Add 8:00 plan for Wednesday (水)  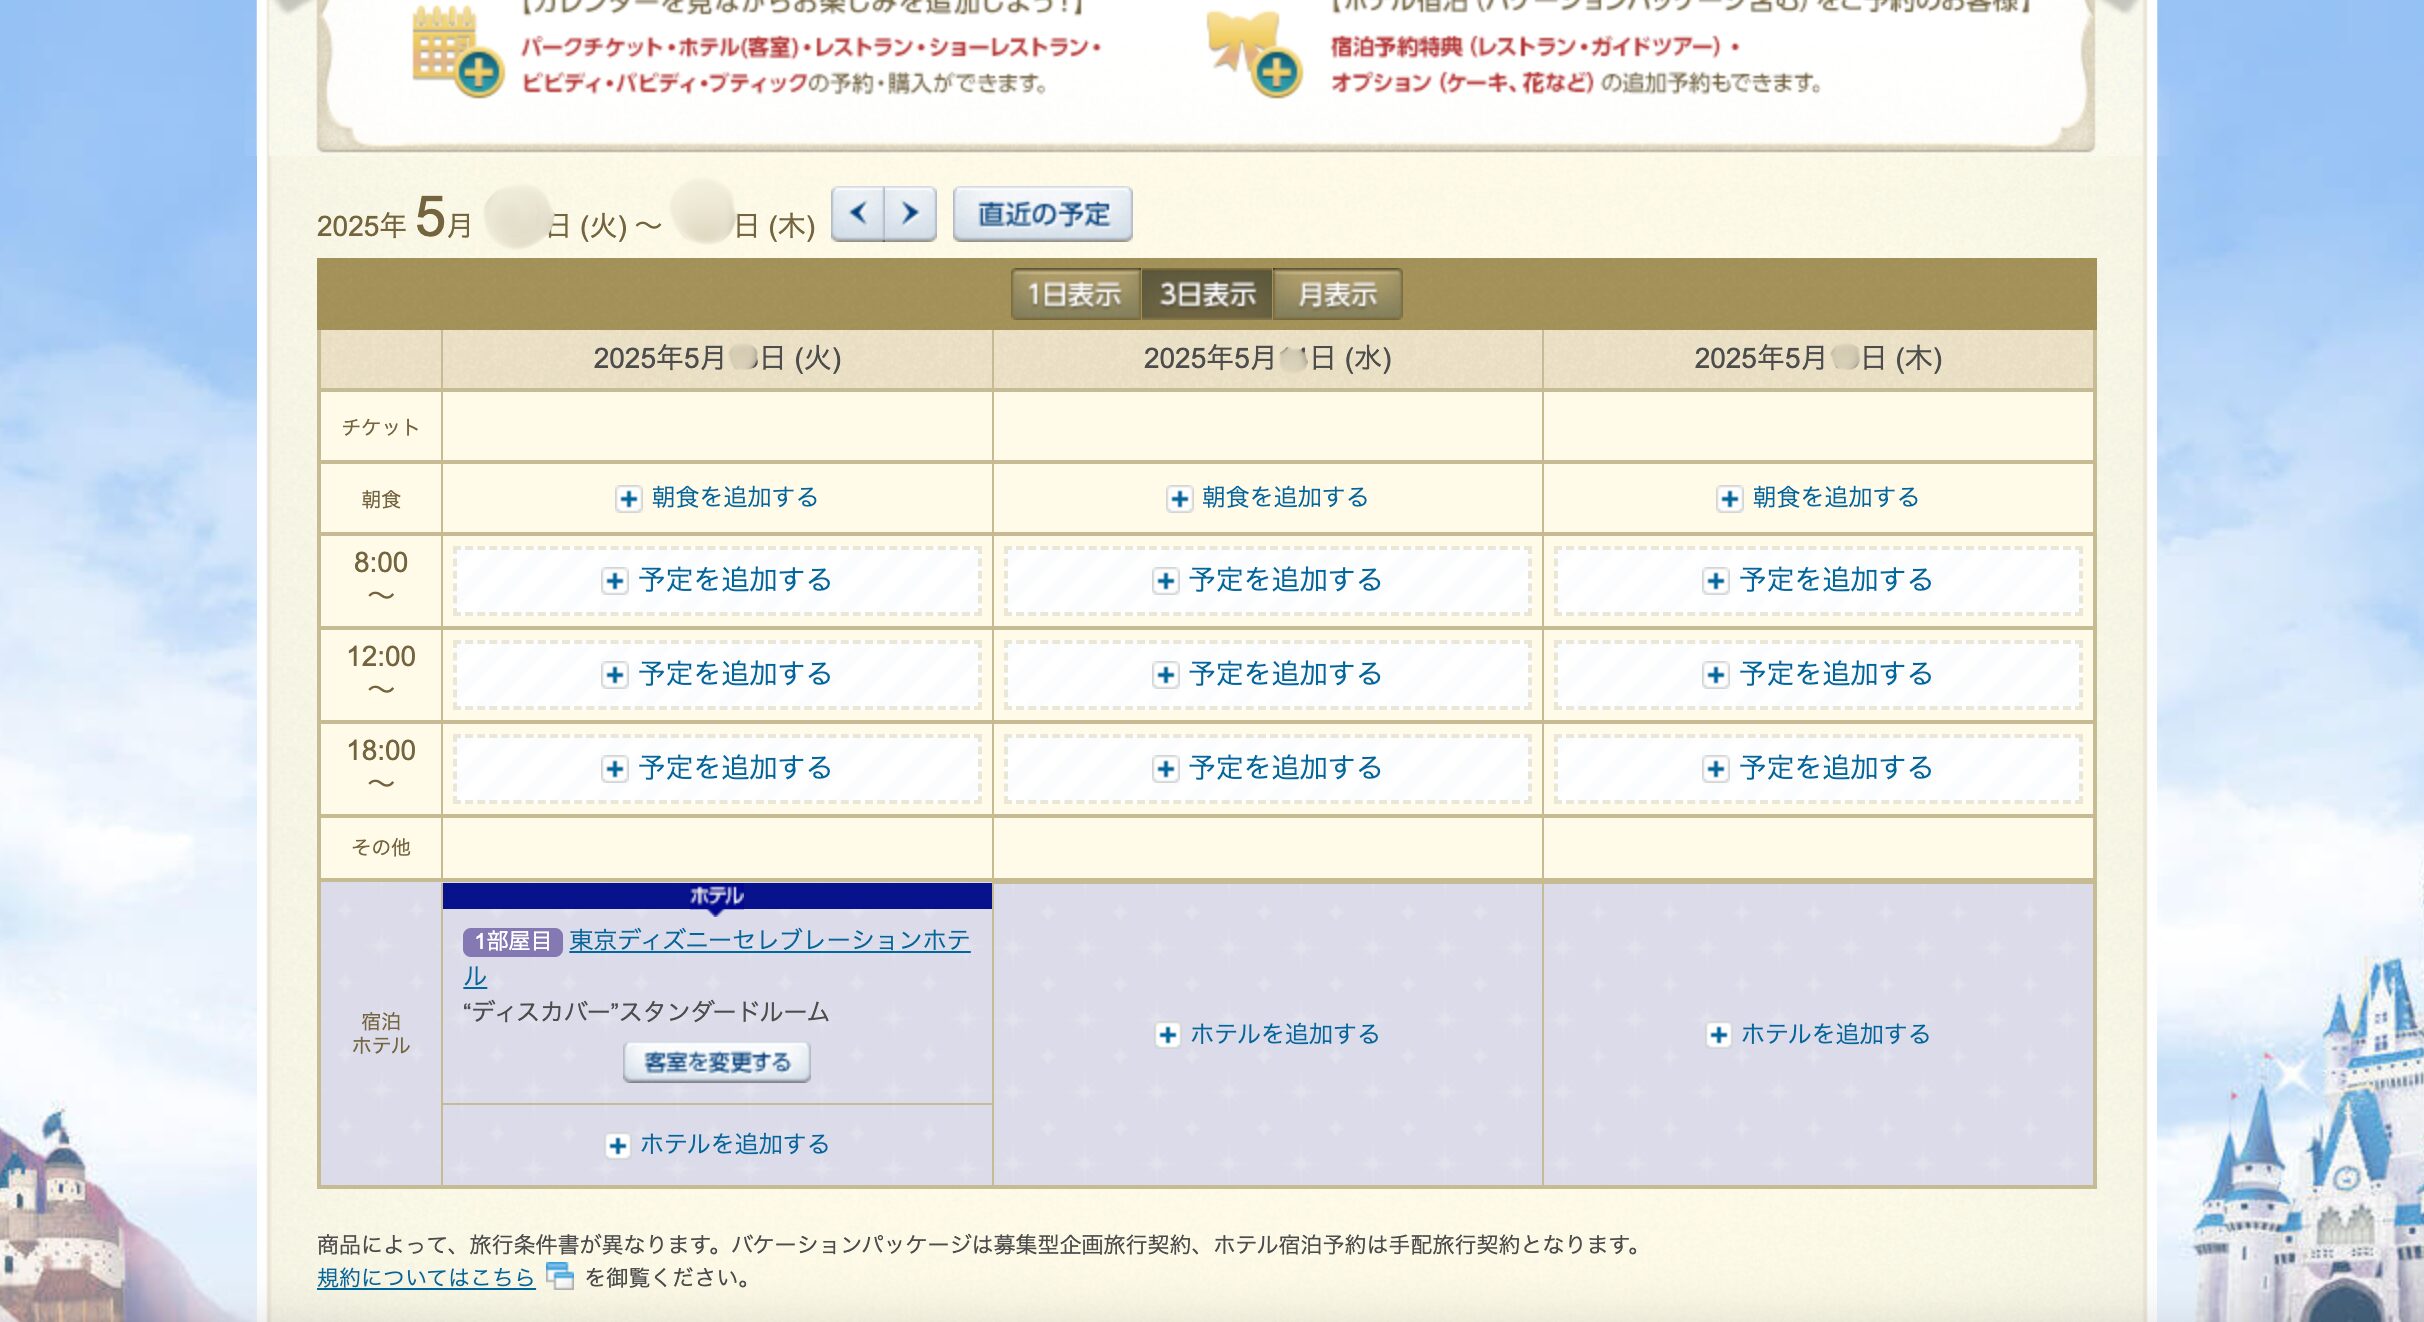(x=1267, y=580)
